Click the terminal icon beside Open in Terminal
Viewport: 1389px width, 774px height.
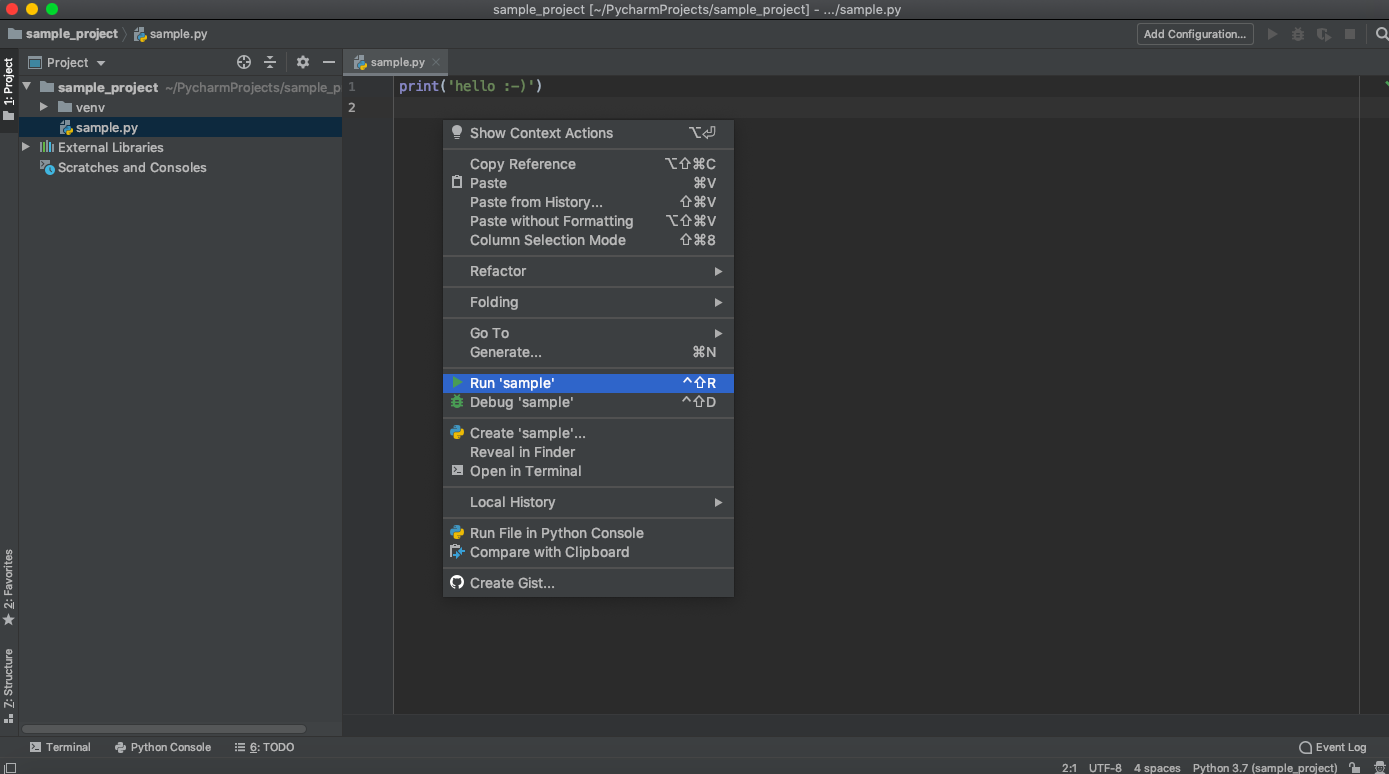(x=457, y=471)
